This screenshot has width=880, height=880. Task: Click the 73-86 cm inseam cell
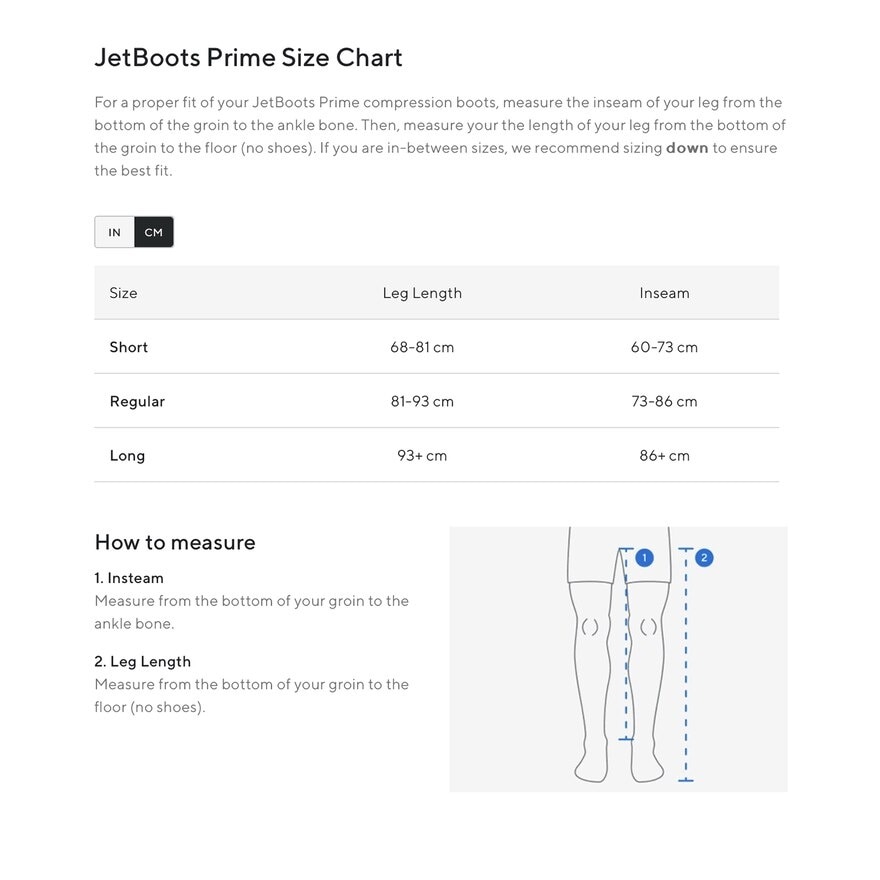click(x=664, y=401)
